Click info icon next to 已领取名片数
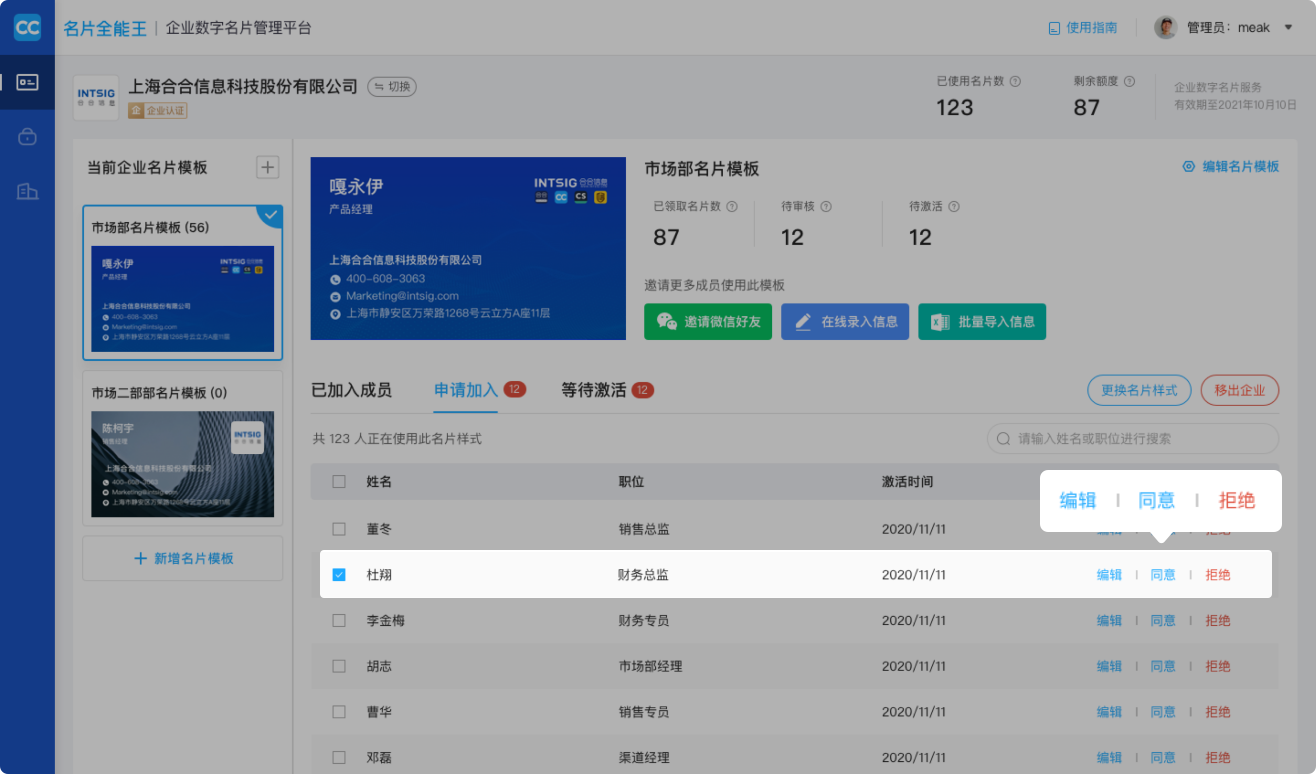1316x774 pixels. tap(732, 207)
